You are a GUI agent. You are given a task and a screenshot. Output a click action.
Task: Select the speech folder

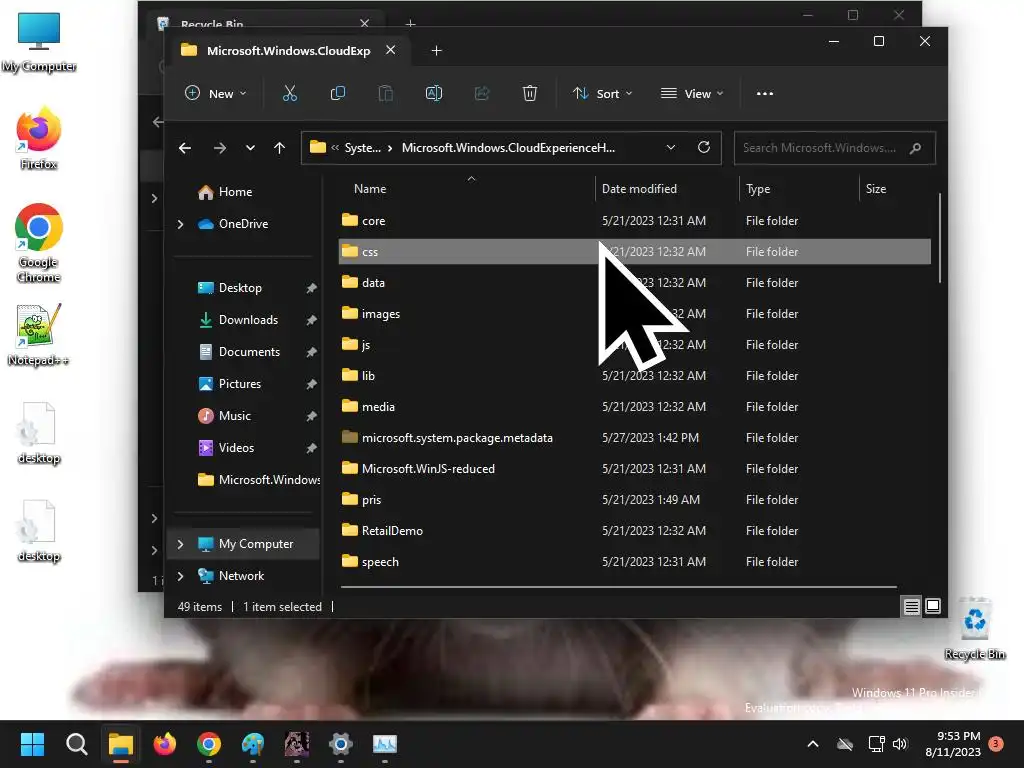pos(634,562)
